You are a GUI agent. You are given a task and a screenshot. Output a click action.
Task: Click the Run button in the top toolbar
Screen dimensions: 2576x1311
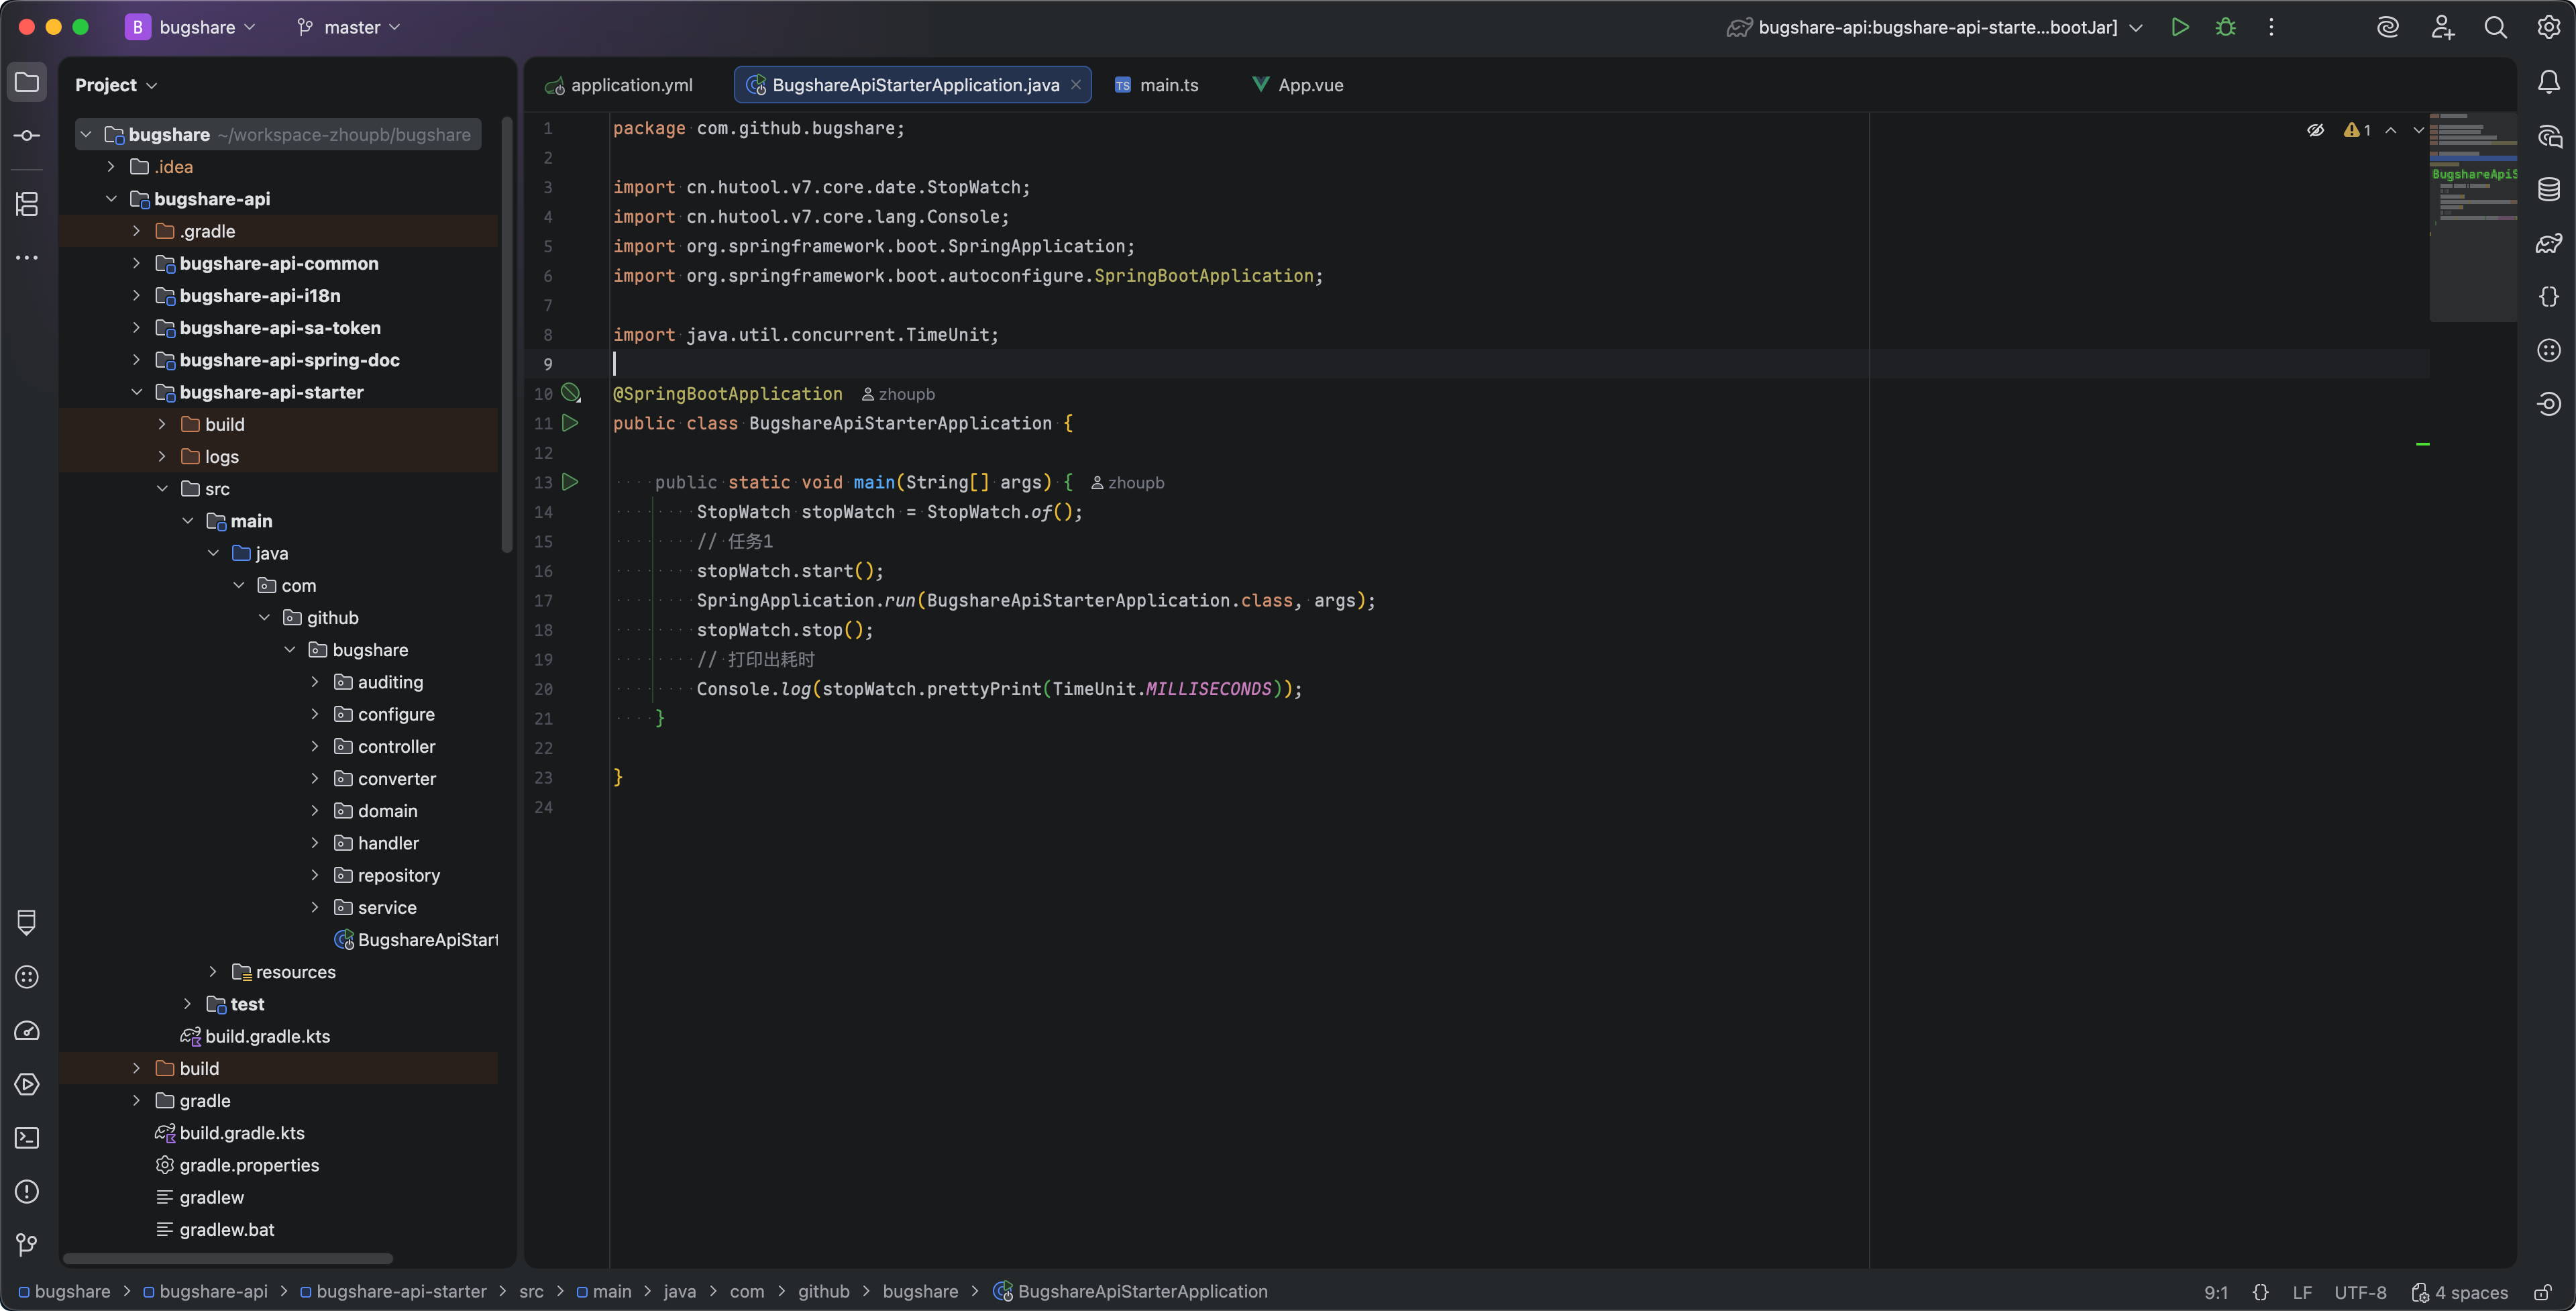click(2180, 27)
